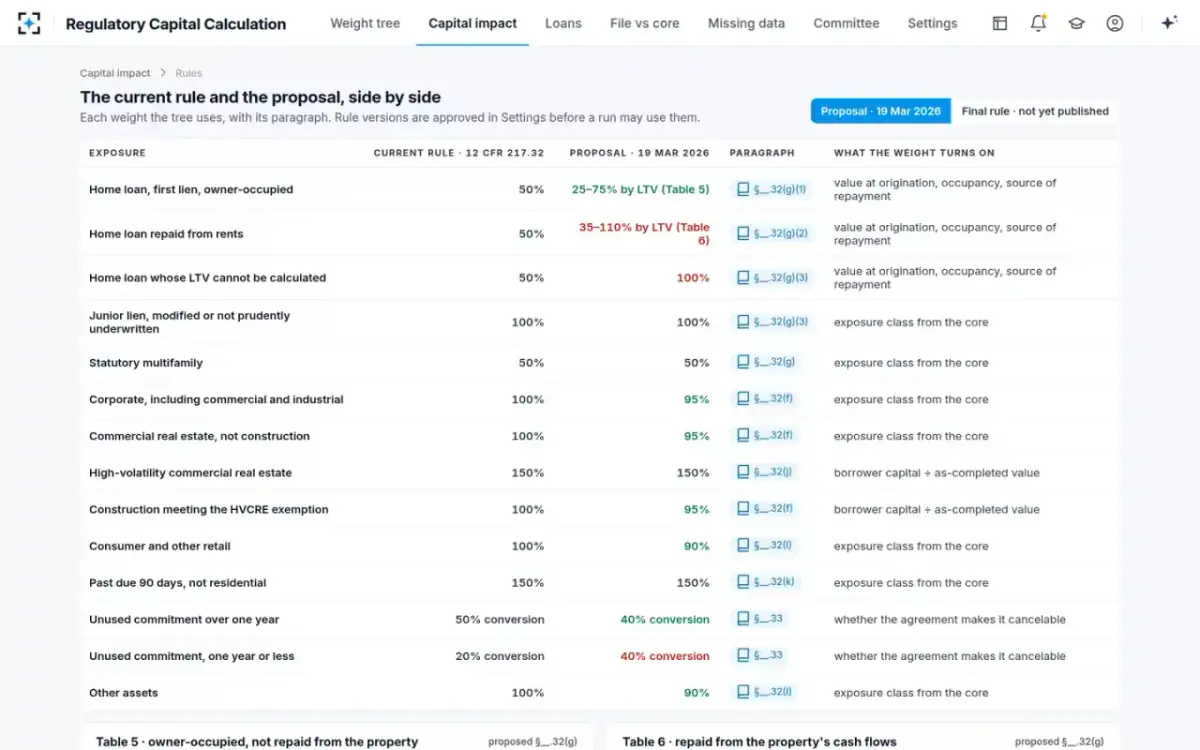Open paragraph §__.32(g)(1) book link
Image resolution: width=1200 pixels, height=750 pixels.
[771, 189]
